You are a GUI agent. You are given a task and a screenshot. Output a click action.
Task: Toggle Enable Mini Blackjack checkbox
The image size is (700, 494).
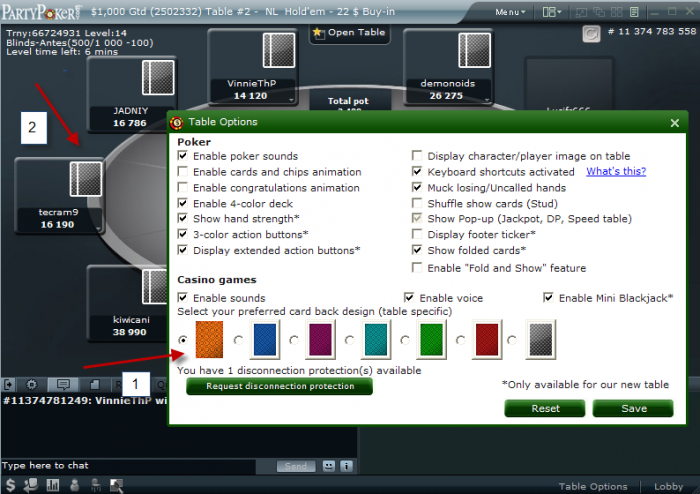pos(549,298)
